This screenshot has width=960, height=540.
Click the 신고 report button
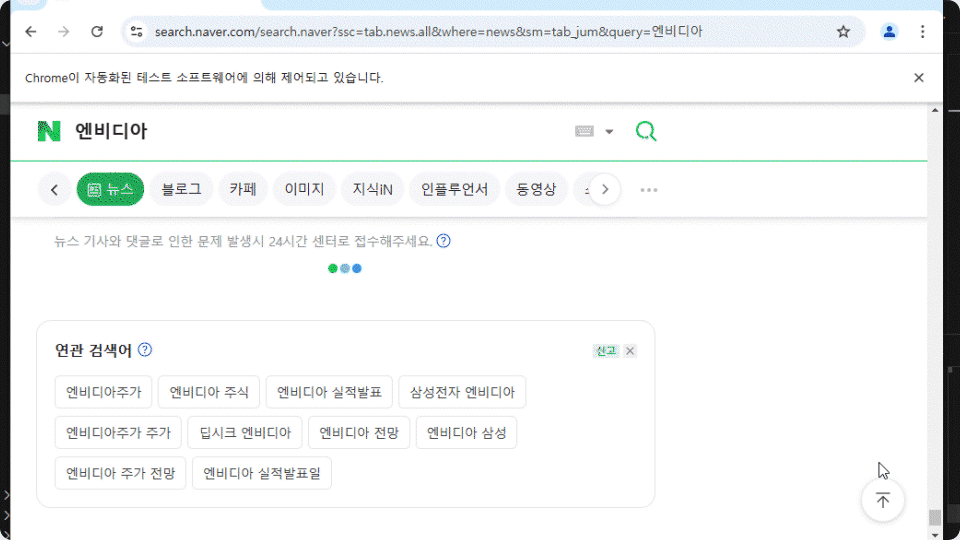pyautogui.click(x=606, y=351)
